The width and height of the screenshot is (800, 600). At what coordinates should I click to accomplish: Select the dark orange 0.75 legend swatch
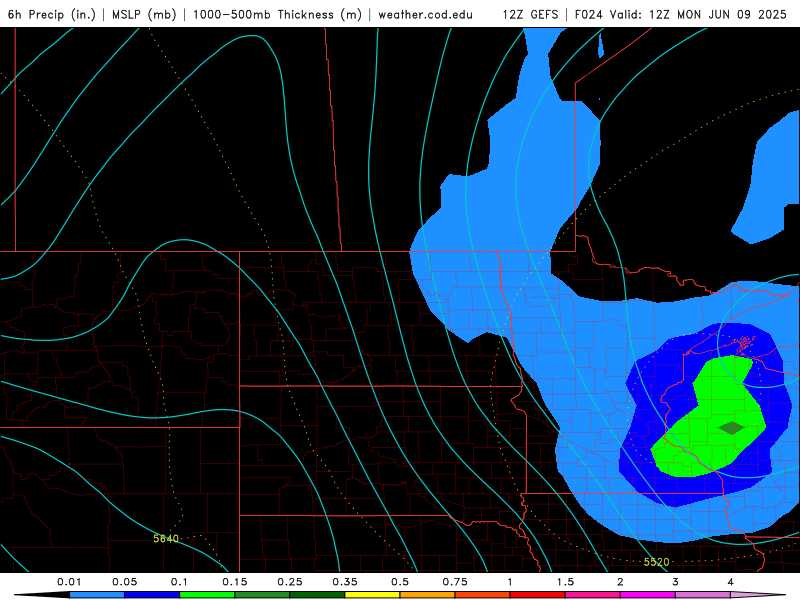coord(483,595)
